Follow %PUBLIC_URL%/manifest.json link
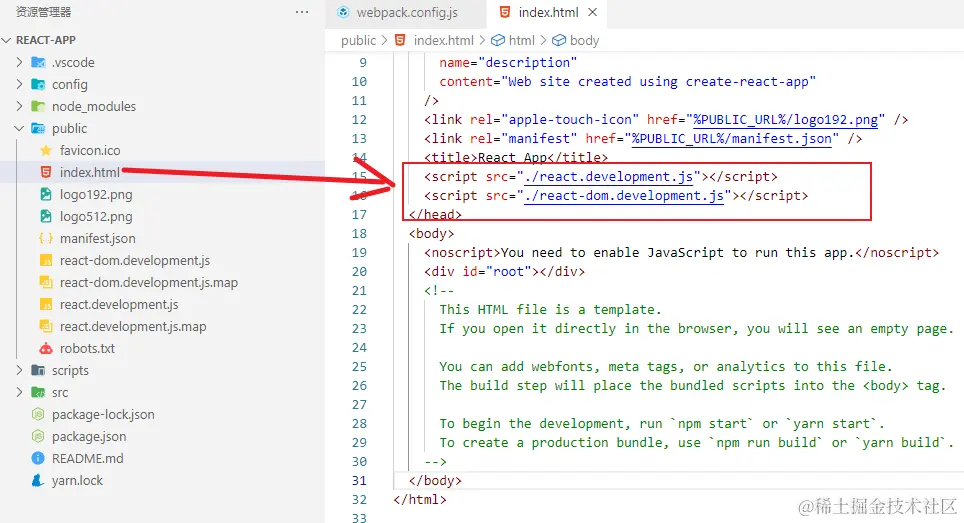Screen dimensions: 964x523 coord(731,139)
